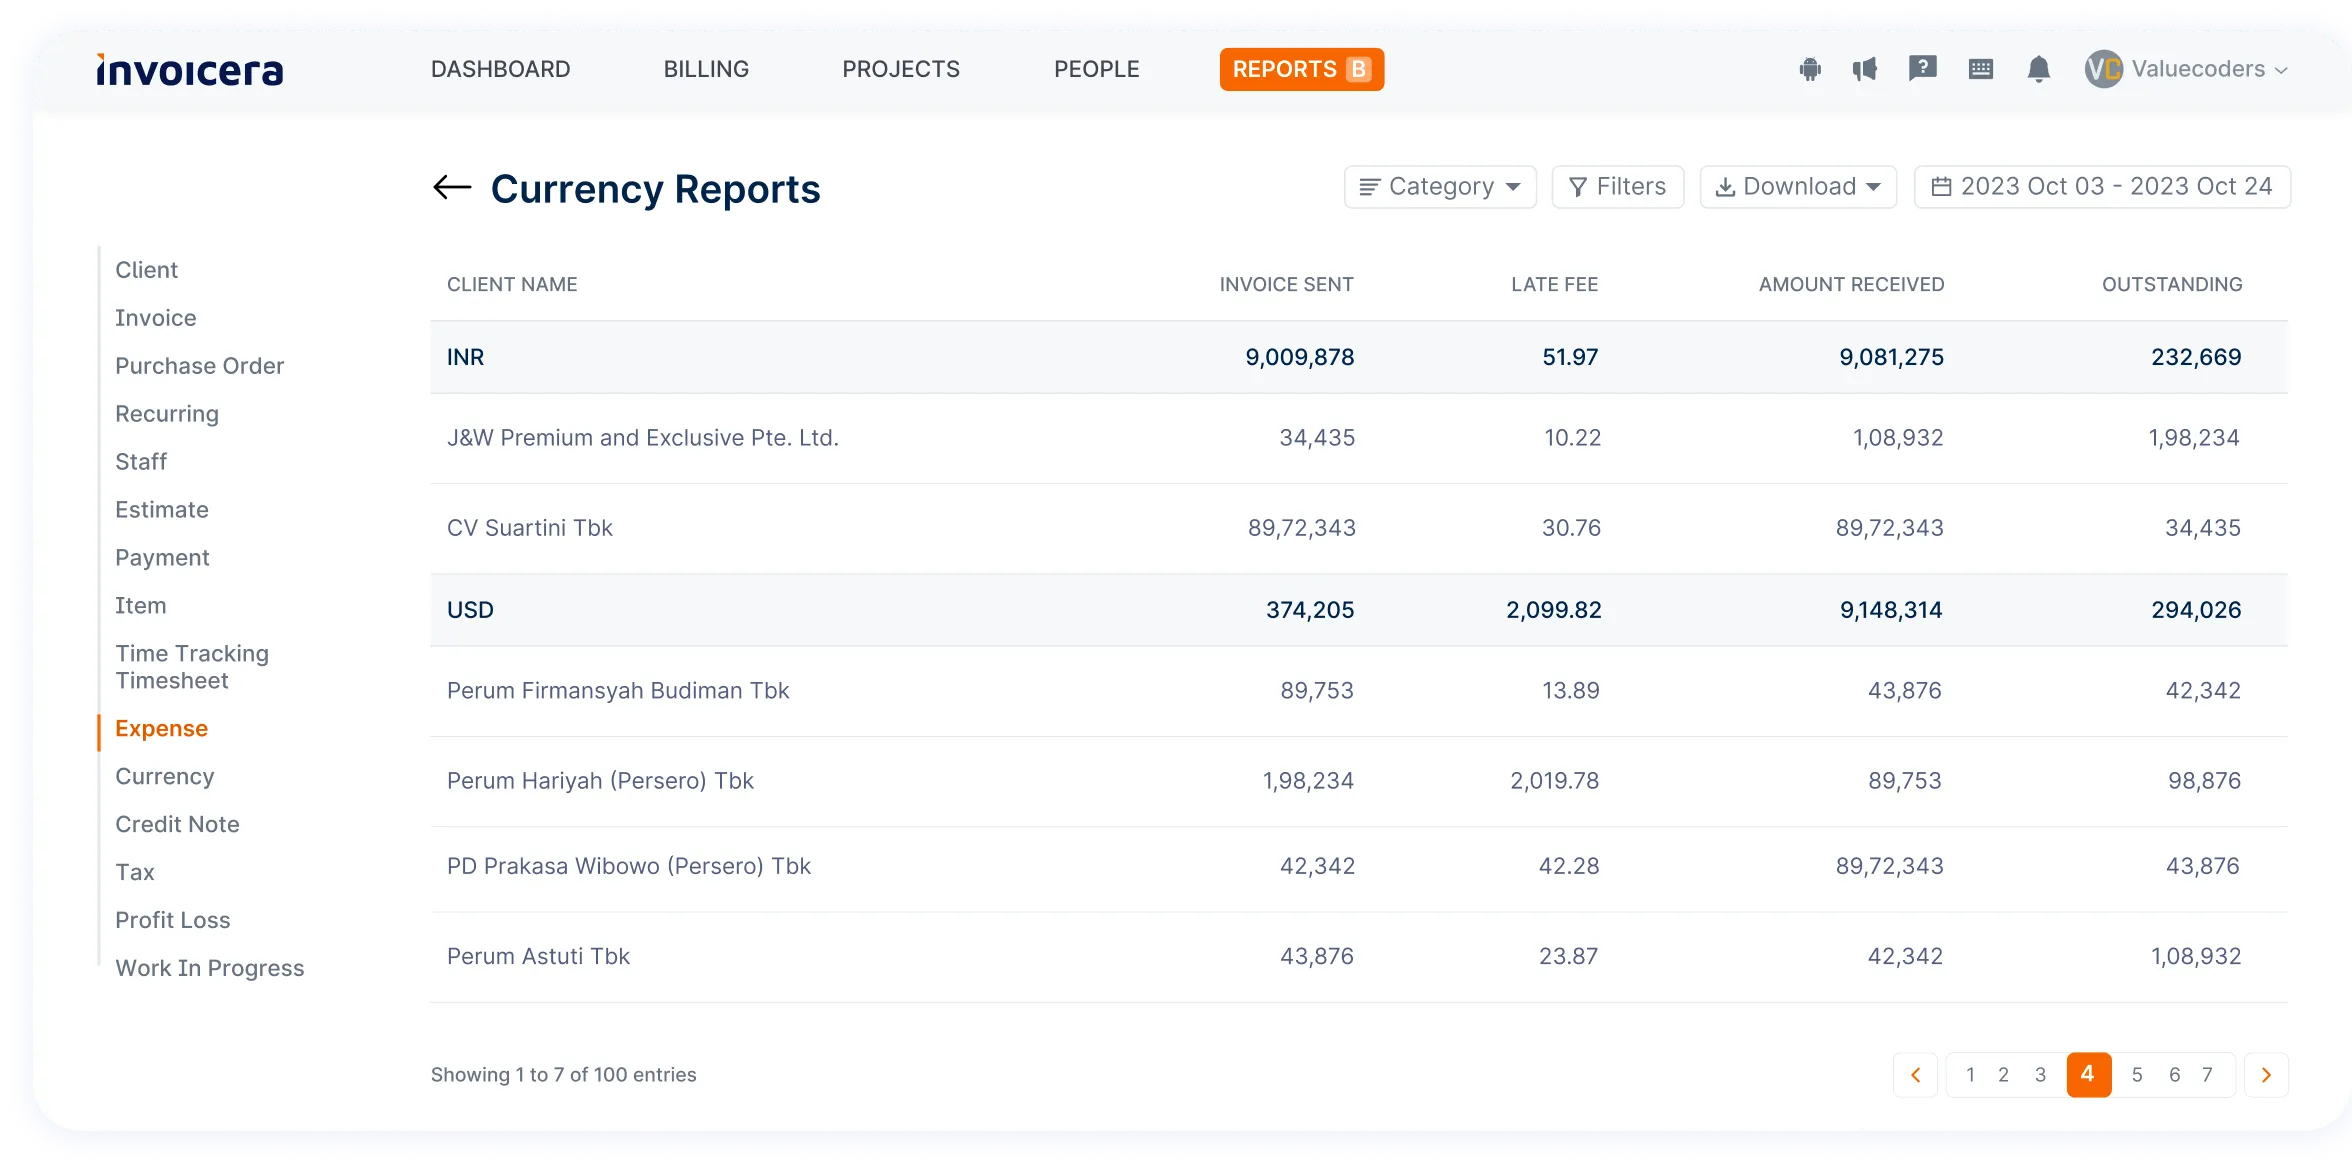Click 'Showing 1 to 7 of 100 entries'
The height and width of the screenshot is (1167, 2352).
tap(564, 1075)
